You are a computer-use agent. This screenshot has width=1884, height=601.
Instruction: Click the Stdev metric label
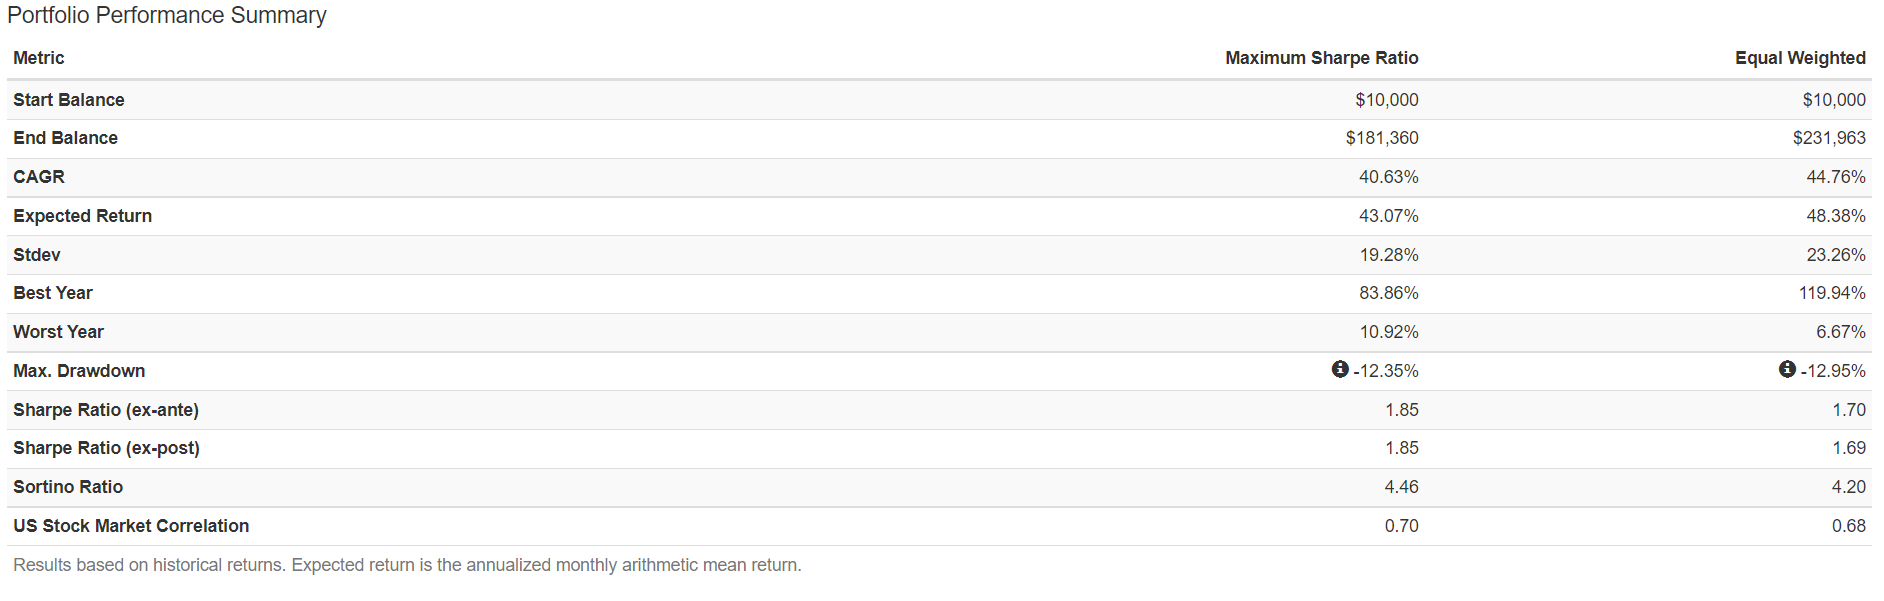pos(37,255)
